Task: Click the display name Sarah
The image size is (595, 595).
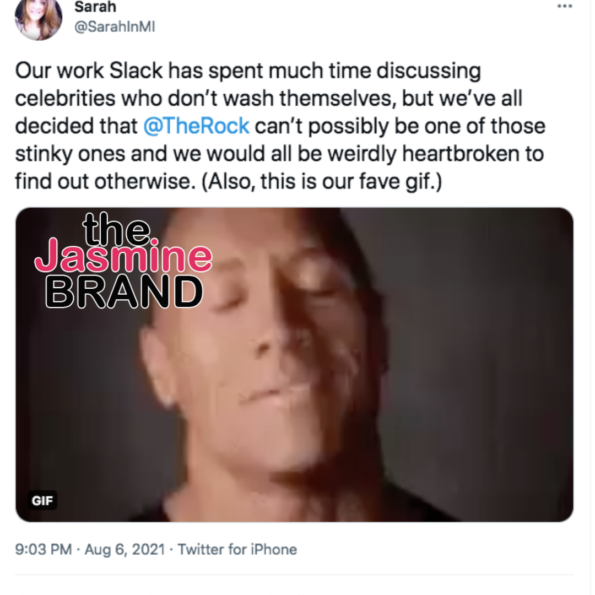Action: point(95,6)
